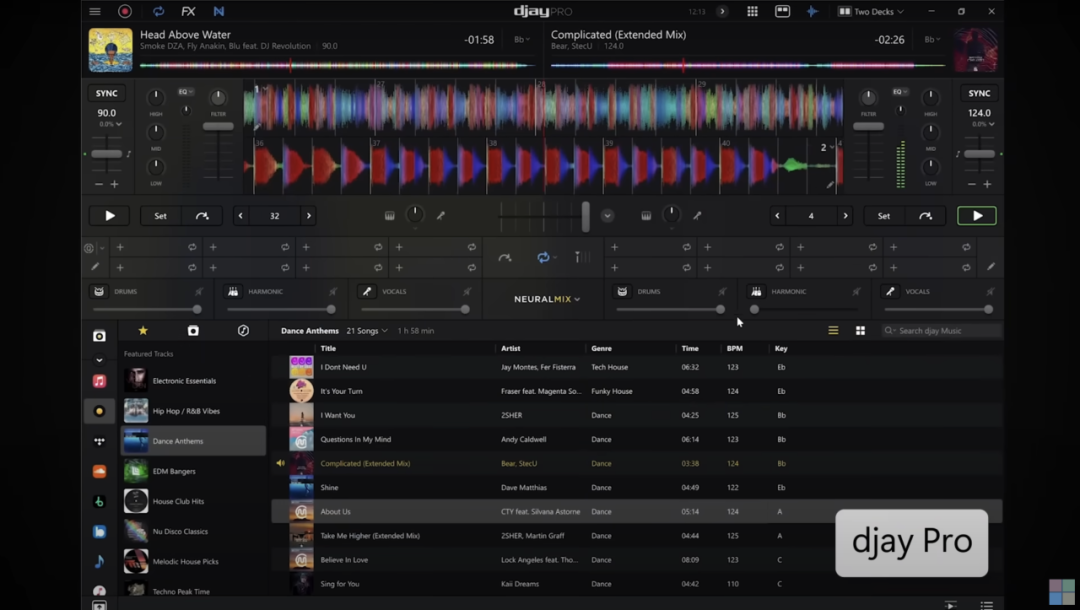Open the FX panel
Image resolution: width=1080 pixels, height=610 pixels.
point(188,11)
